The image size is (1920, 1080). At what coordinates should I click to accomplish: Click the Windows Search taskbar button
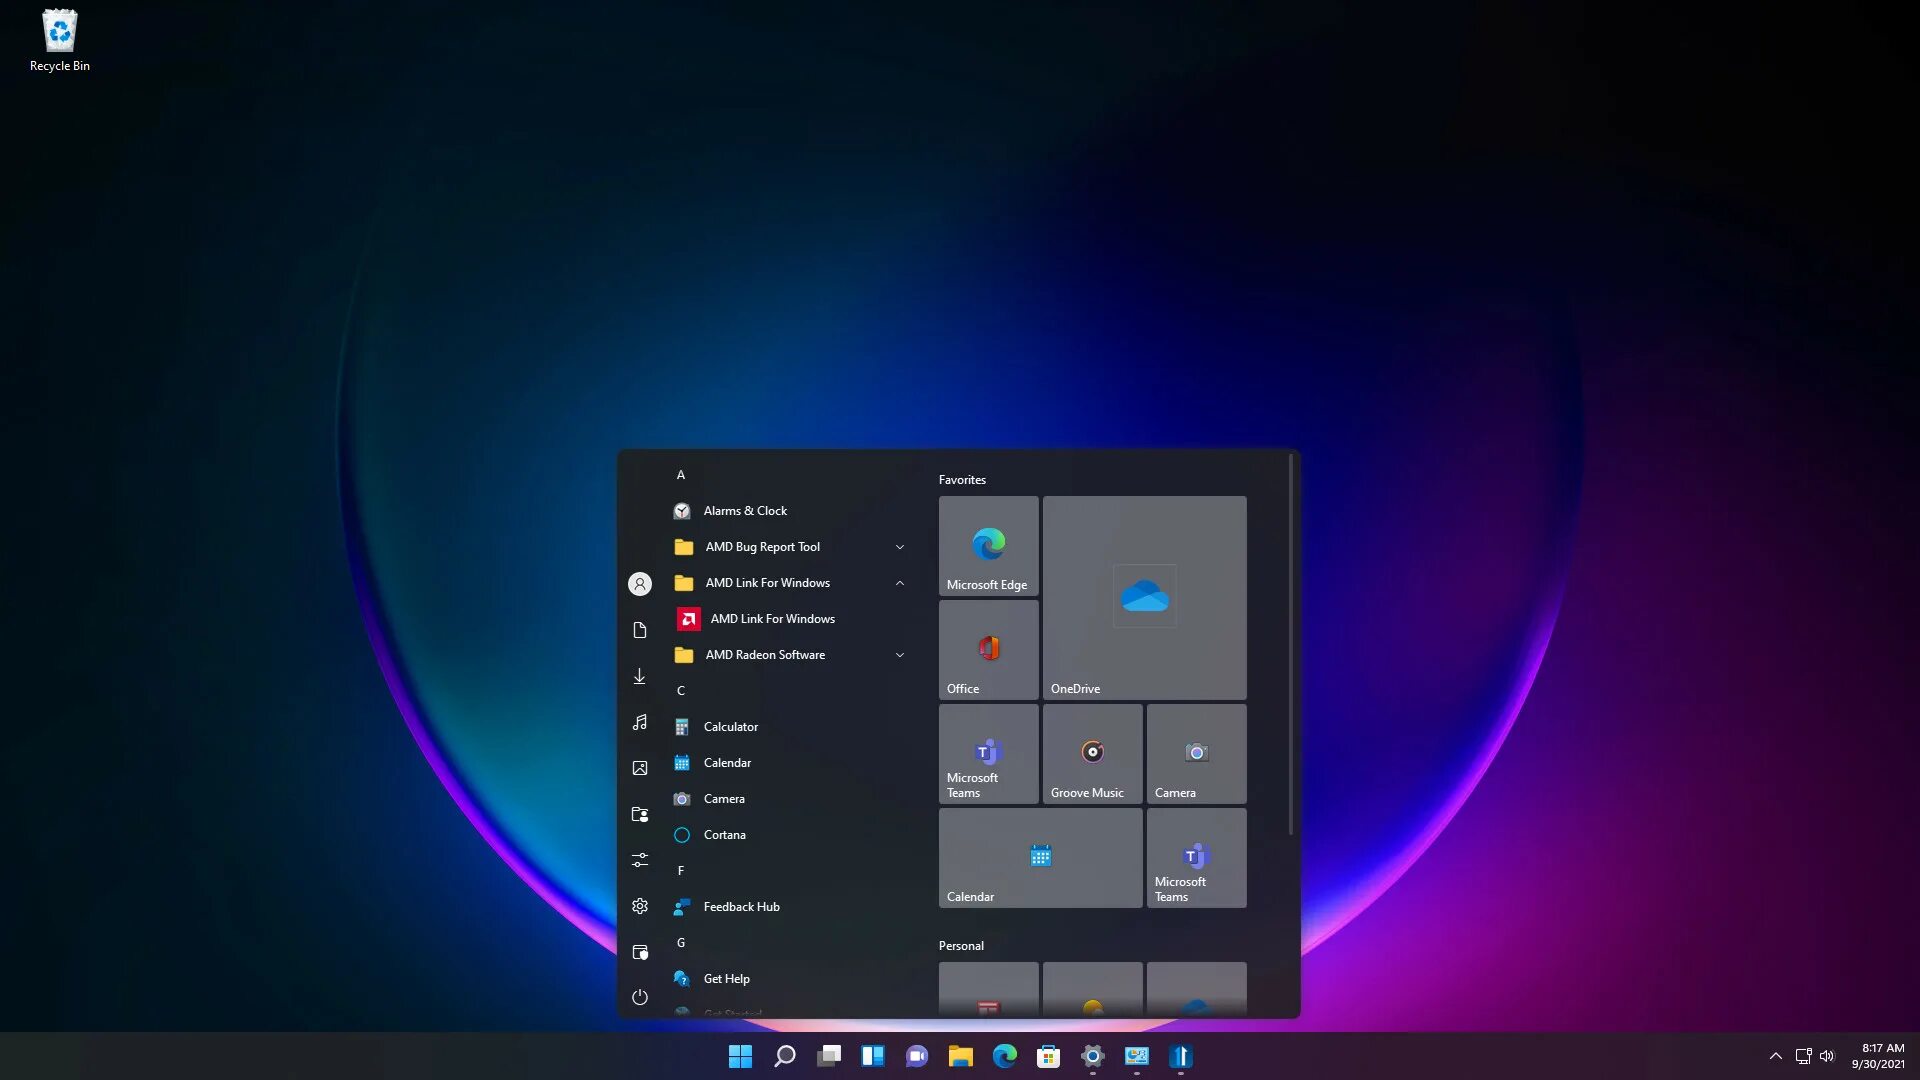coord(783,1055)
